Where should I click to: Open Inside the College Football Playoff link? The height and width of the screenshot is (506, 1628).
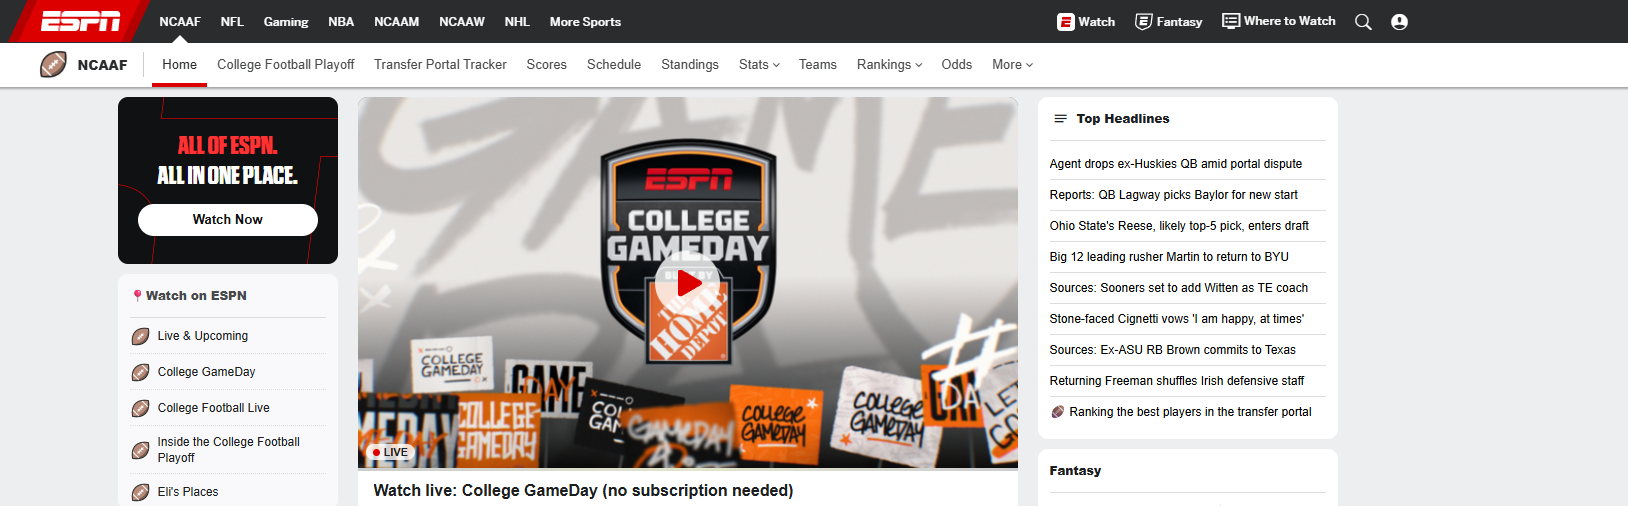(x=229, y=450)
